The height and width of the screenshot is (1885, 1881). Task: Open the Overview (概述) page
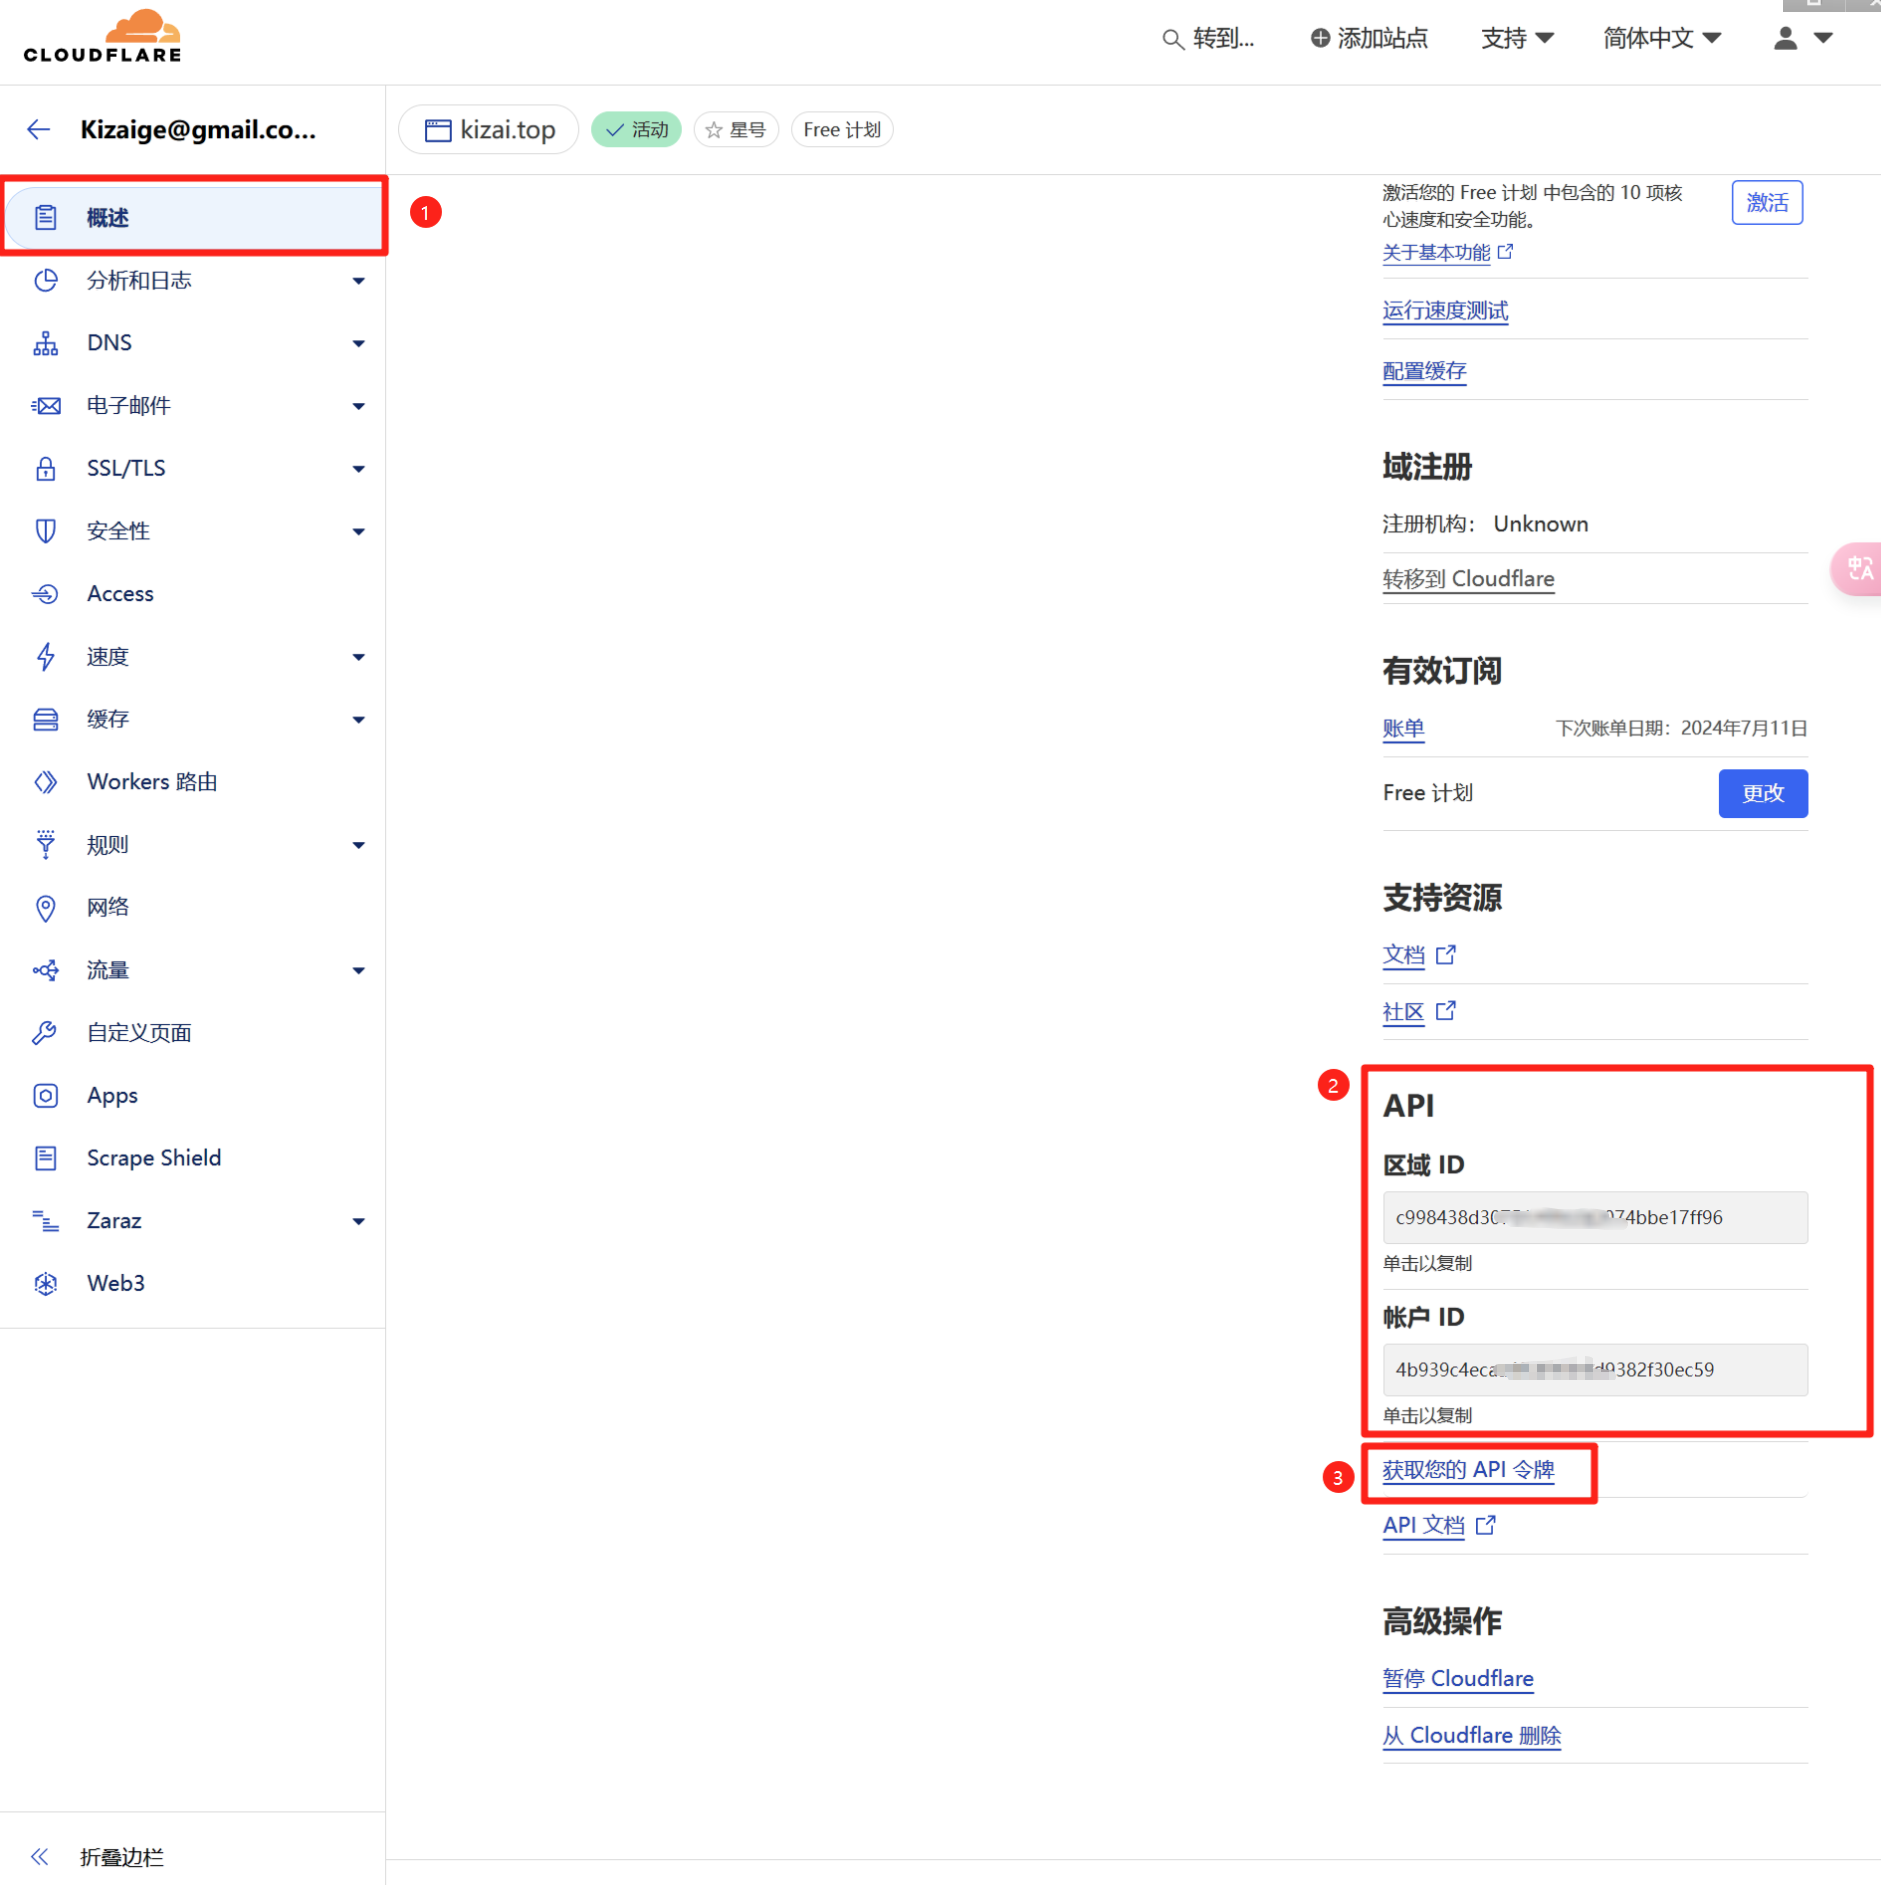pyautogui.click(x=194, y=217)
